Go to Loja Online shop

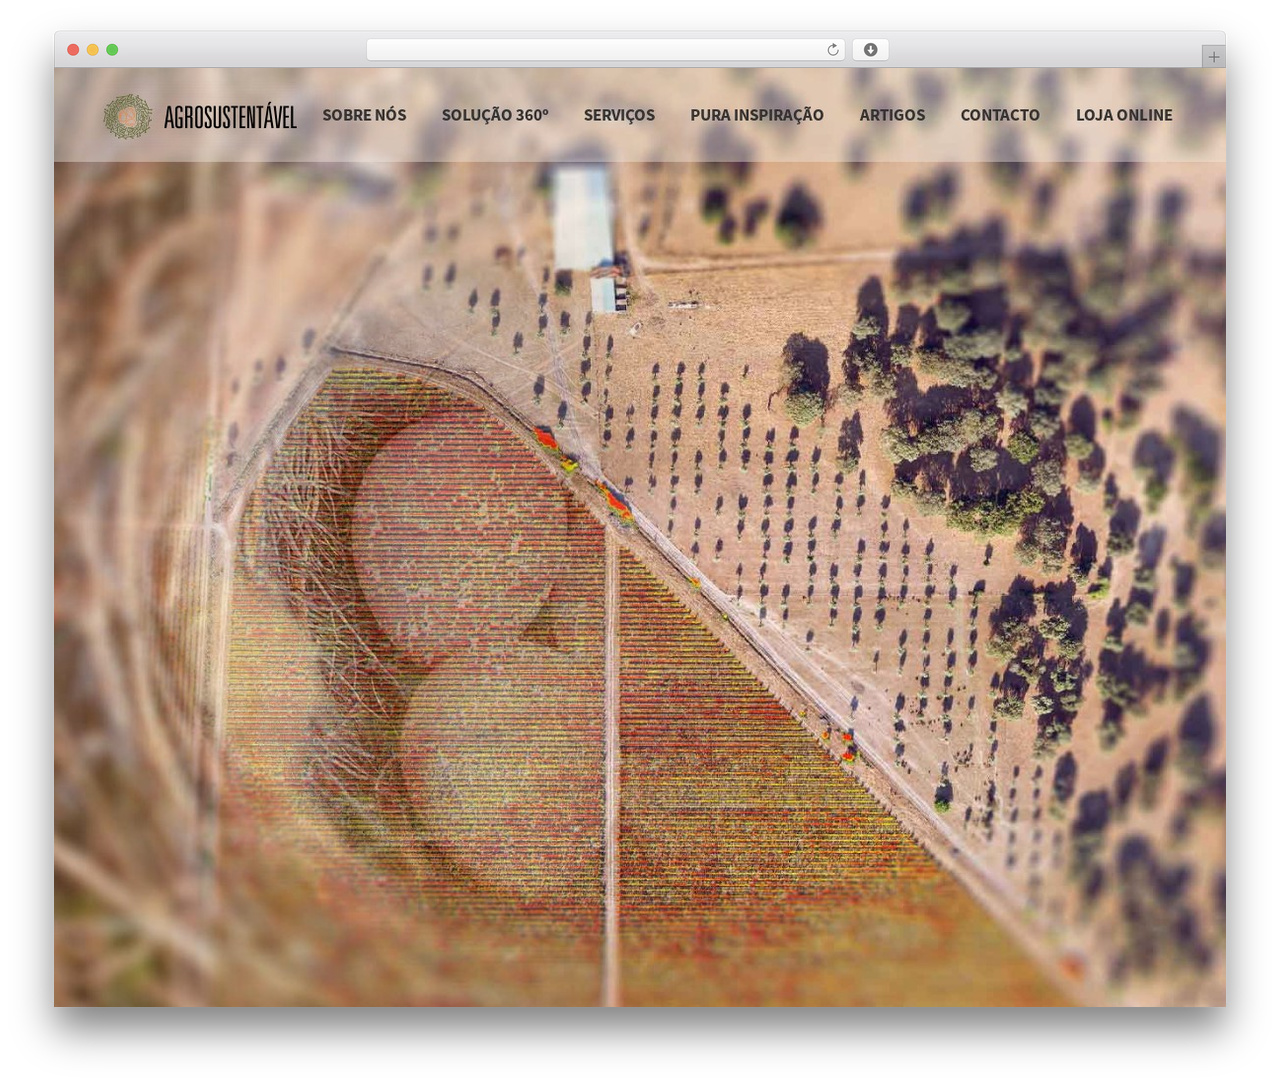pos(1124,115)
